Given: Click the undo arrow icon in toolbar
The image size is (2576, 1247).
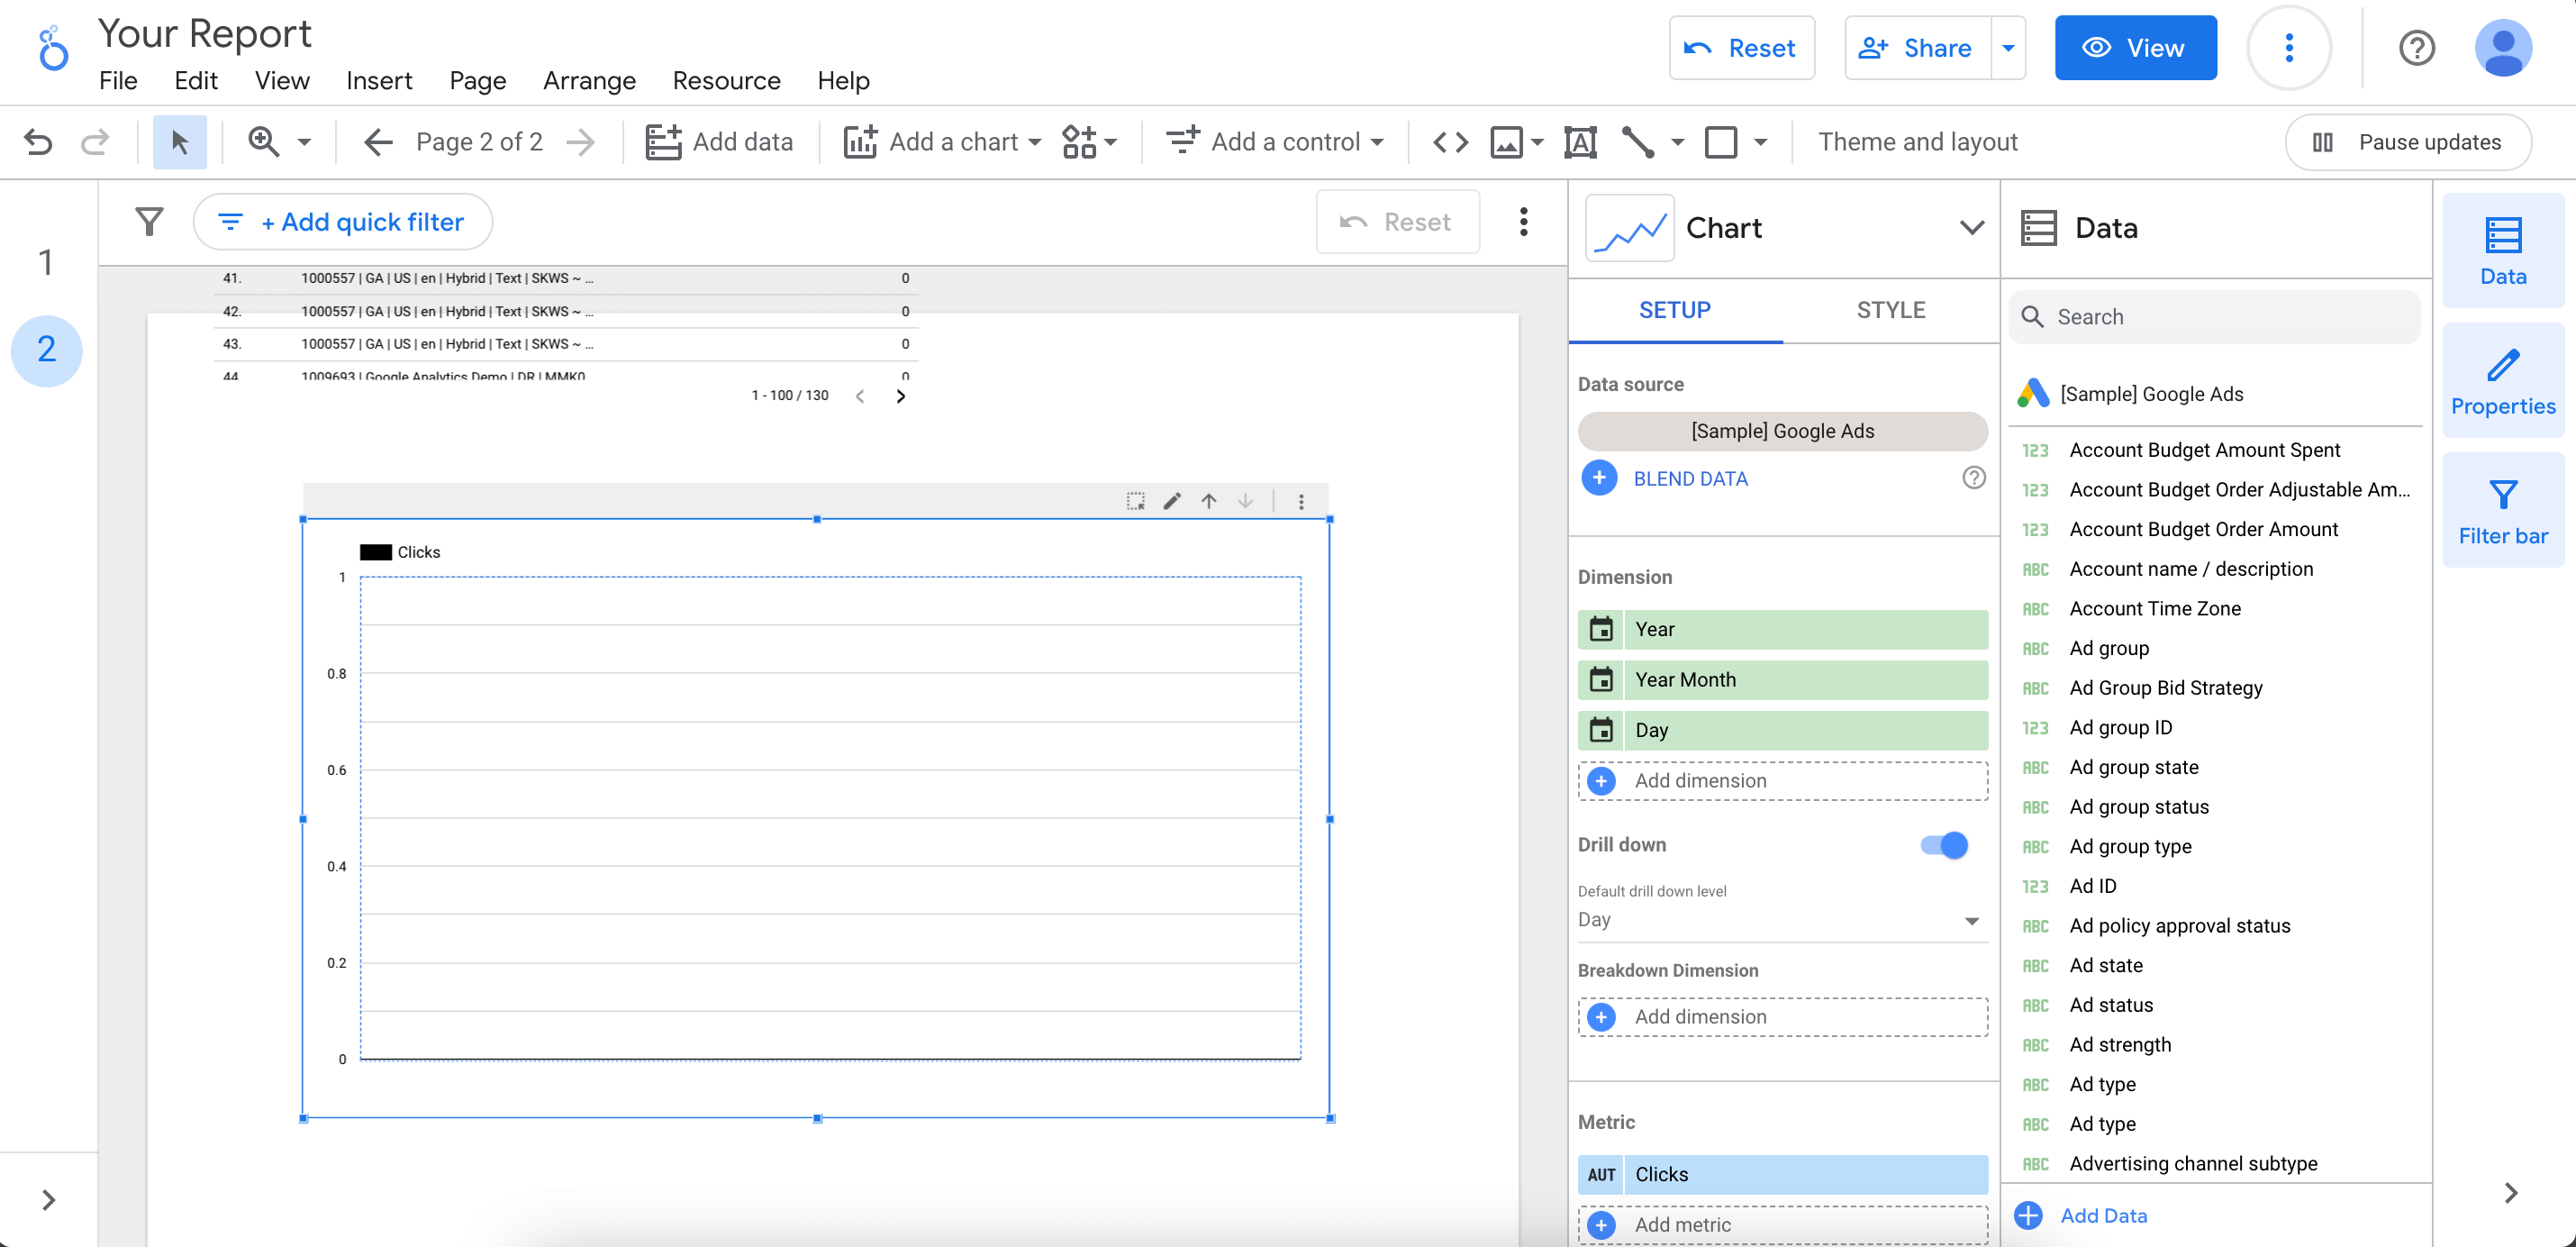Looking at the screenshot, I should tap(38, 142).
